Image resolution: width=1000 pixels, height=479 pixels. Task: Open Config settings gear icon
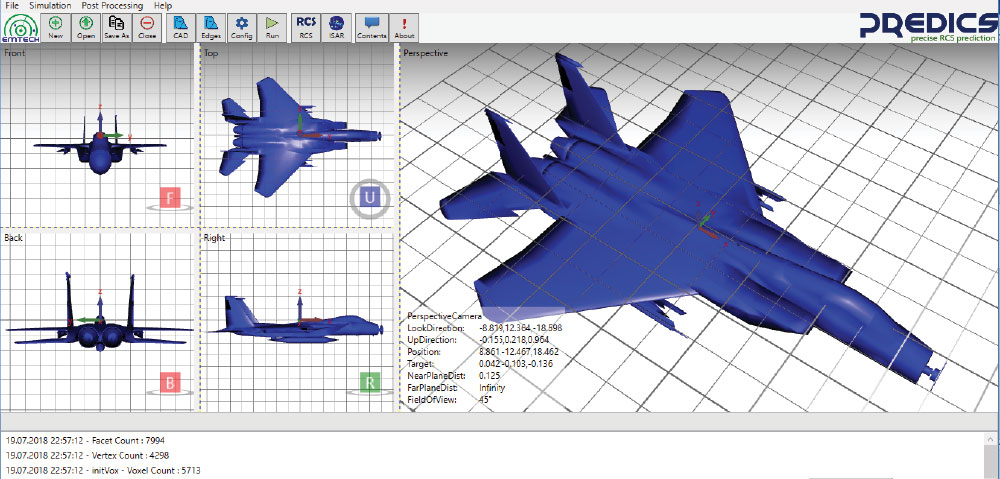[241, 25]
